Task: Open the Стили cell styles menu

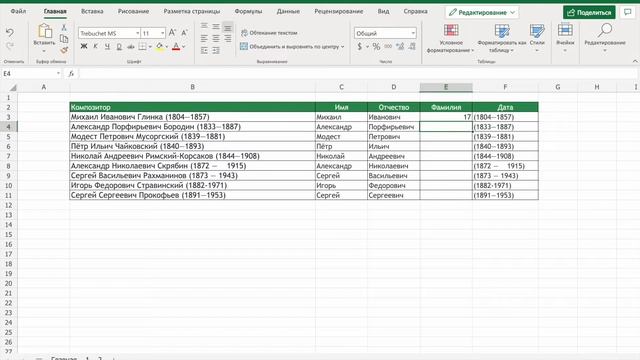Action: click(537, 38)
